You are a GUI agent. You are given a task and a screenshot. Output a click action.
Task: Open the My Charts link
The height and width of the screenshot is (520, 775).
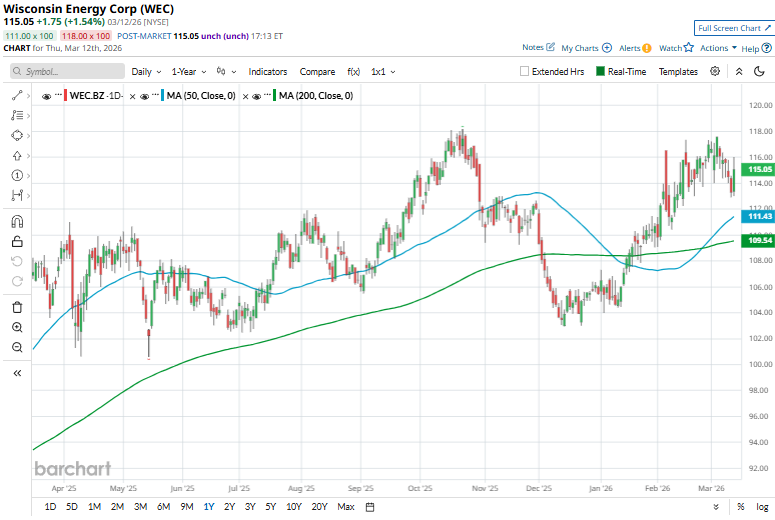(x=586, y=48)
